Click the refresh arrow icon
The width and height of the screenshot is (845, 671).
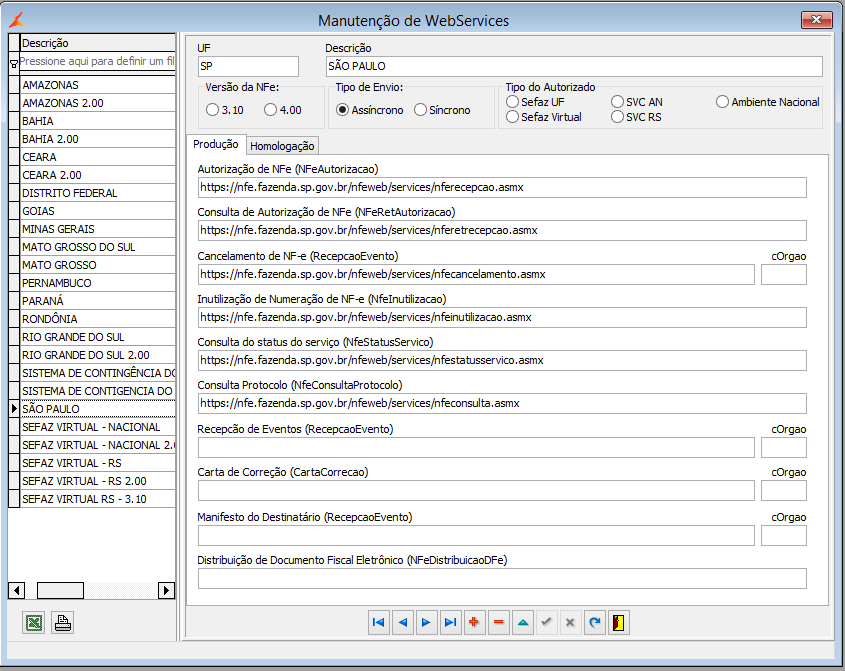coord(595,622)
